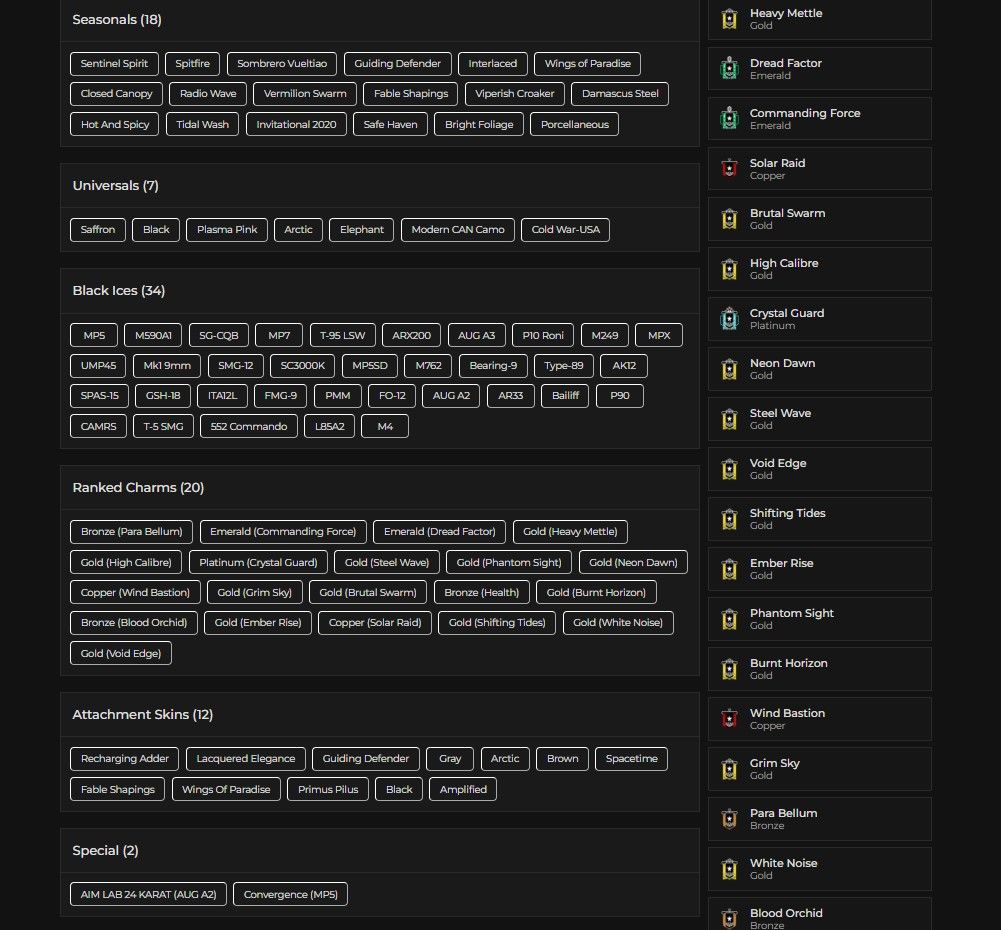Select the Recharging Adder attachment skin
The image size is (1001, 930).
124,758
